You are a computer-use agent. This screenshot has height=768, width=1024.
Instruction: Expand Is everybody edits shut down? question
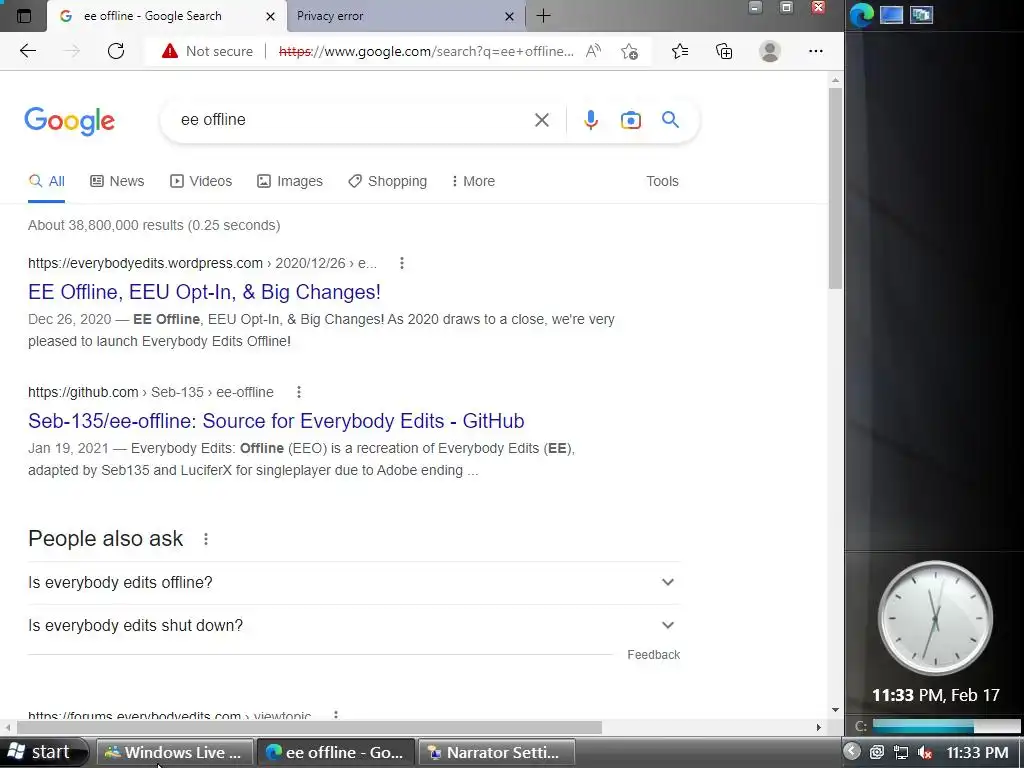(x=354, y=626)
